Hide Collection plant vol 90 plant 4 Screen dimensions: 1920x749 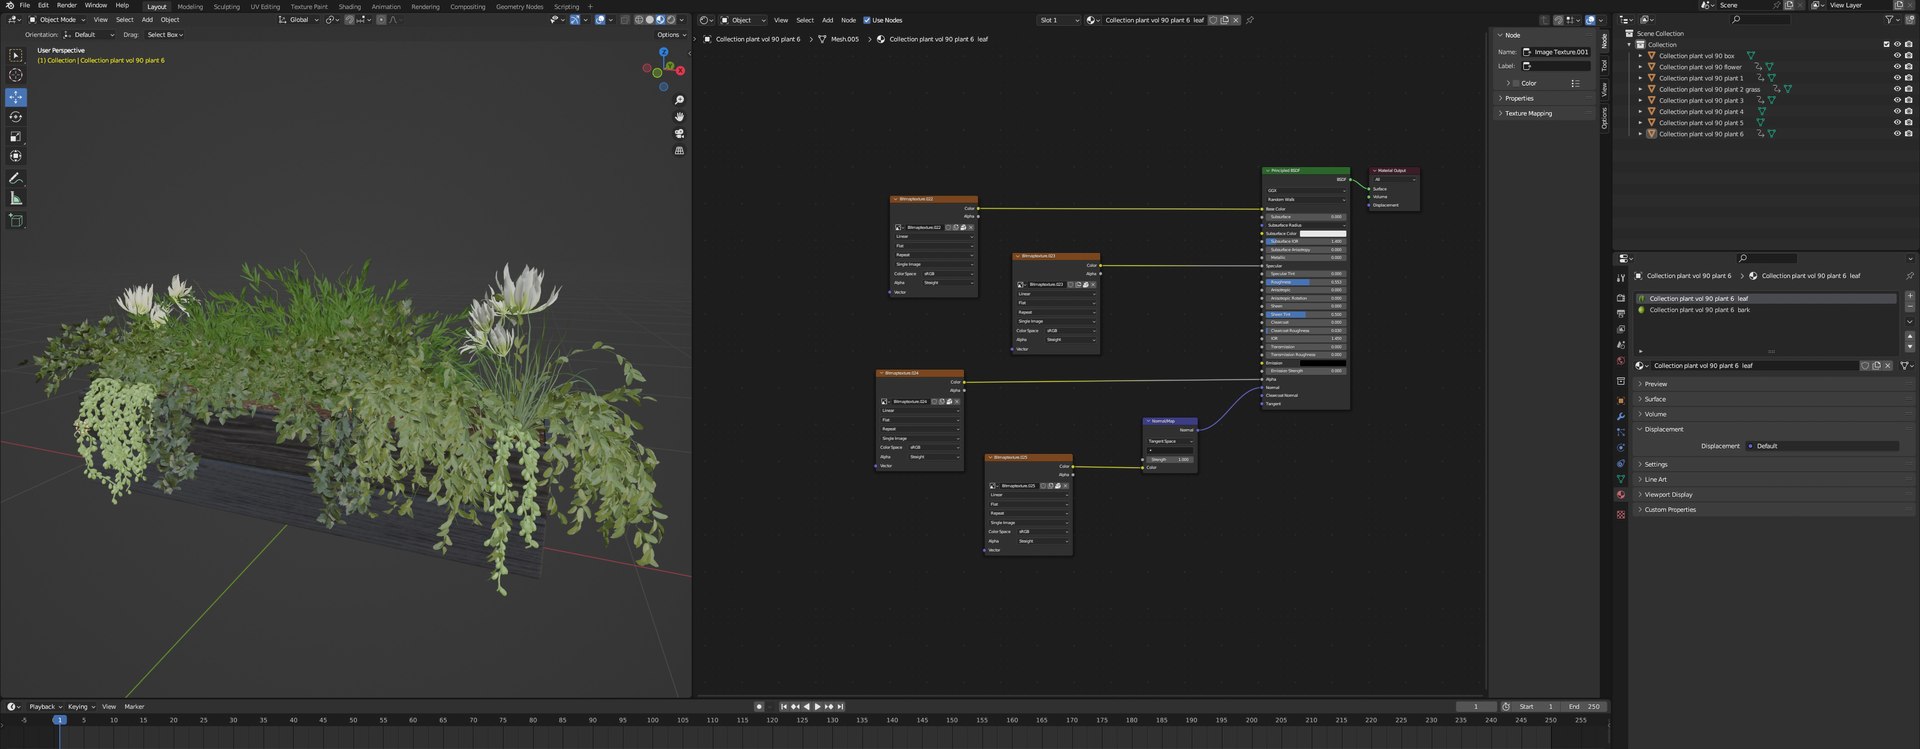1897,111
